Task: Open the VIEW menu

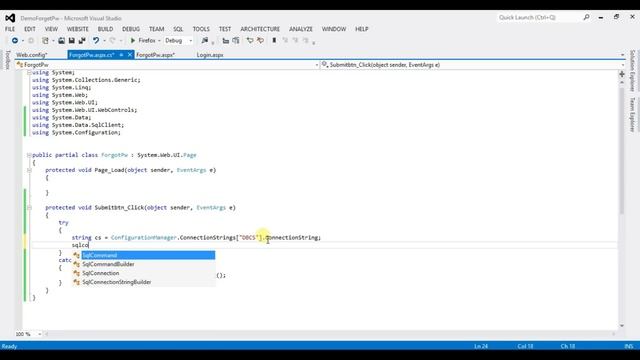Action: (51, 29)
